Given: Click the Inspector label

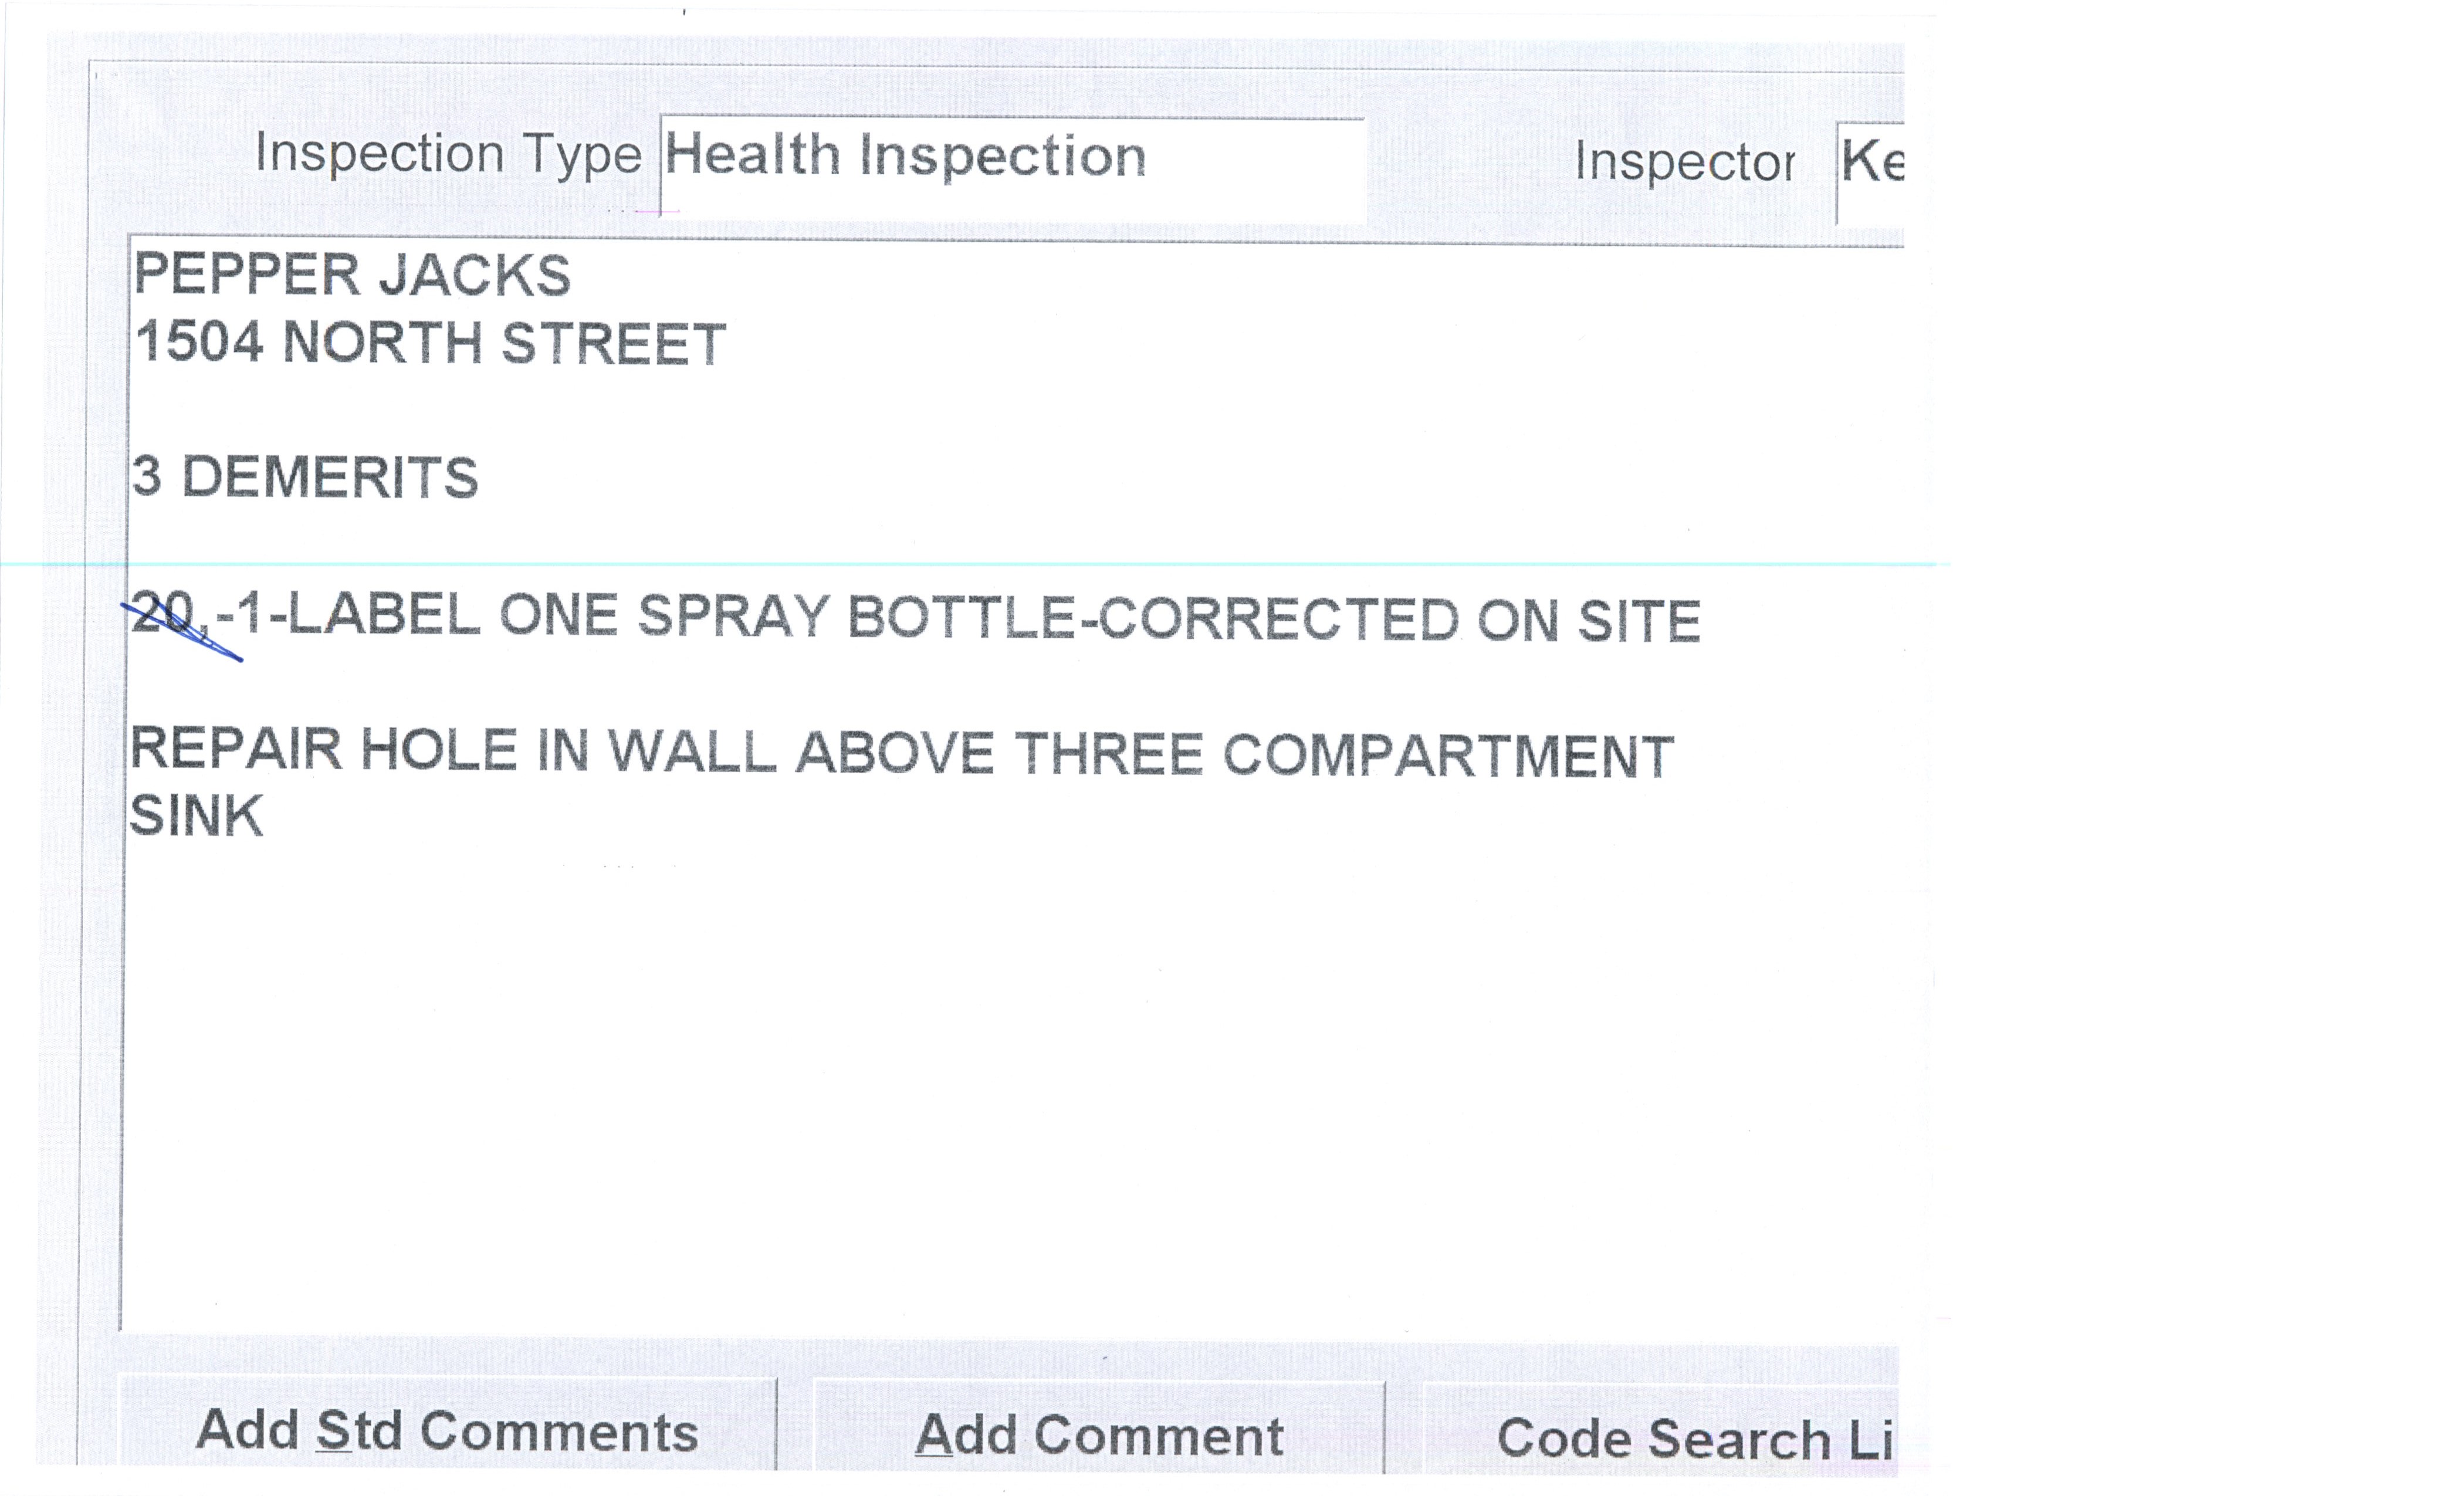Looking at the screenshot, I should (1684, 162).
